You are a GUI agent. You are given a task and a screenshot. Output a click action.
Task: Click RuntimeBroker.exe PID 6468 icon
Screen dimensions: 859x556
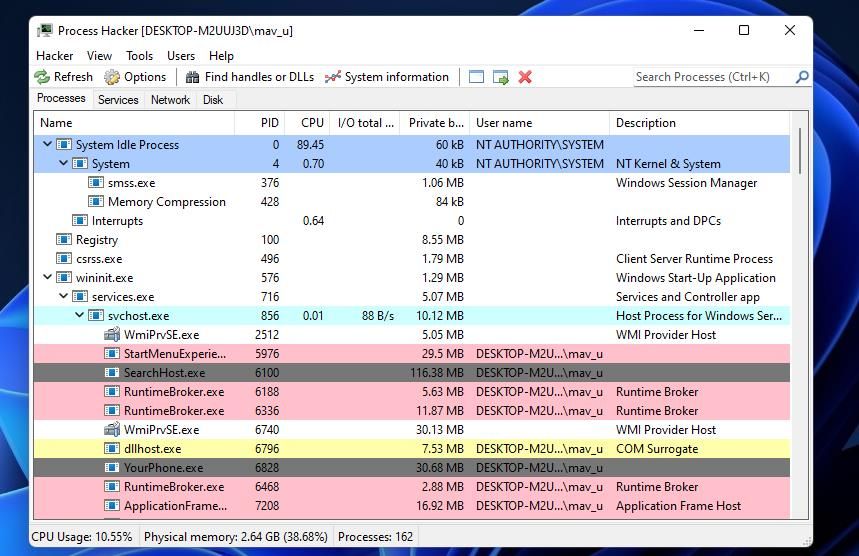pos(112,486)
